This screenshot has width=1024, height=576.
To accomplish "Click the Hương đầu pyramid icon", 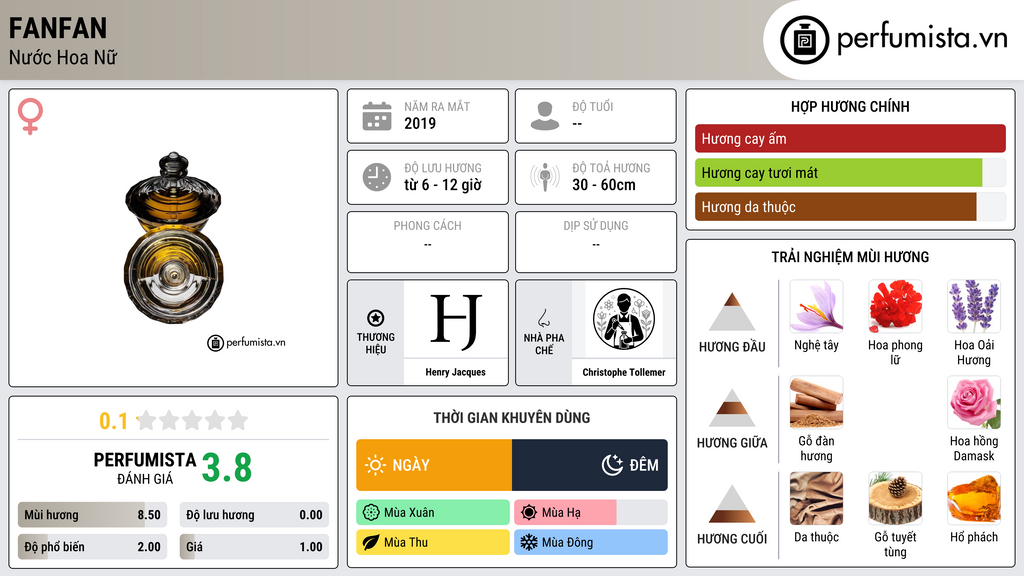I will 732,312.
